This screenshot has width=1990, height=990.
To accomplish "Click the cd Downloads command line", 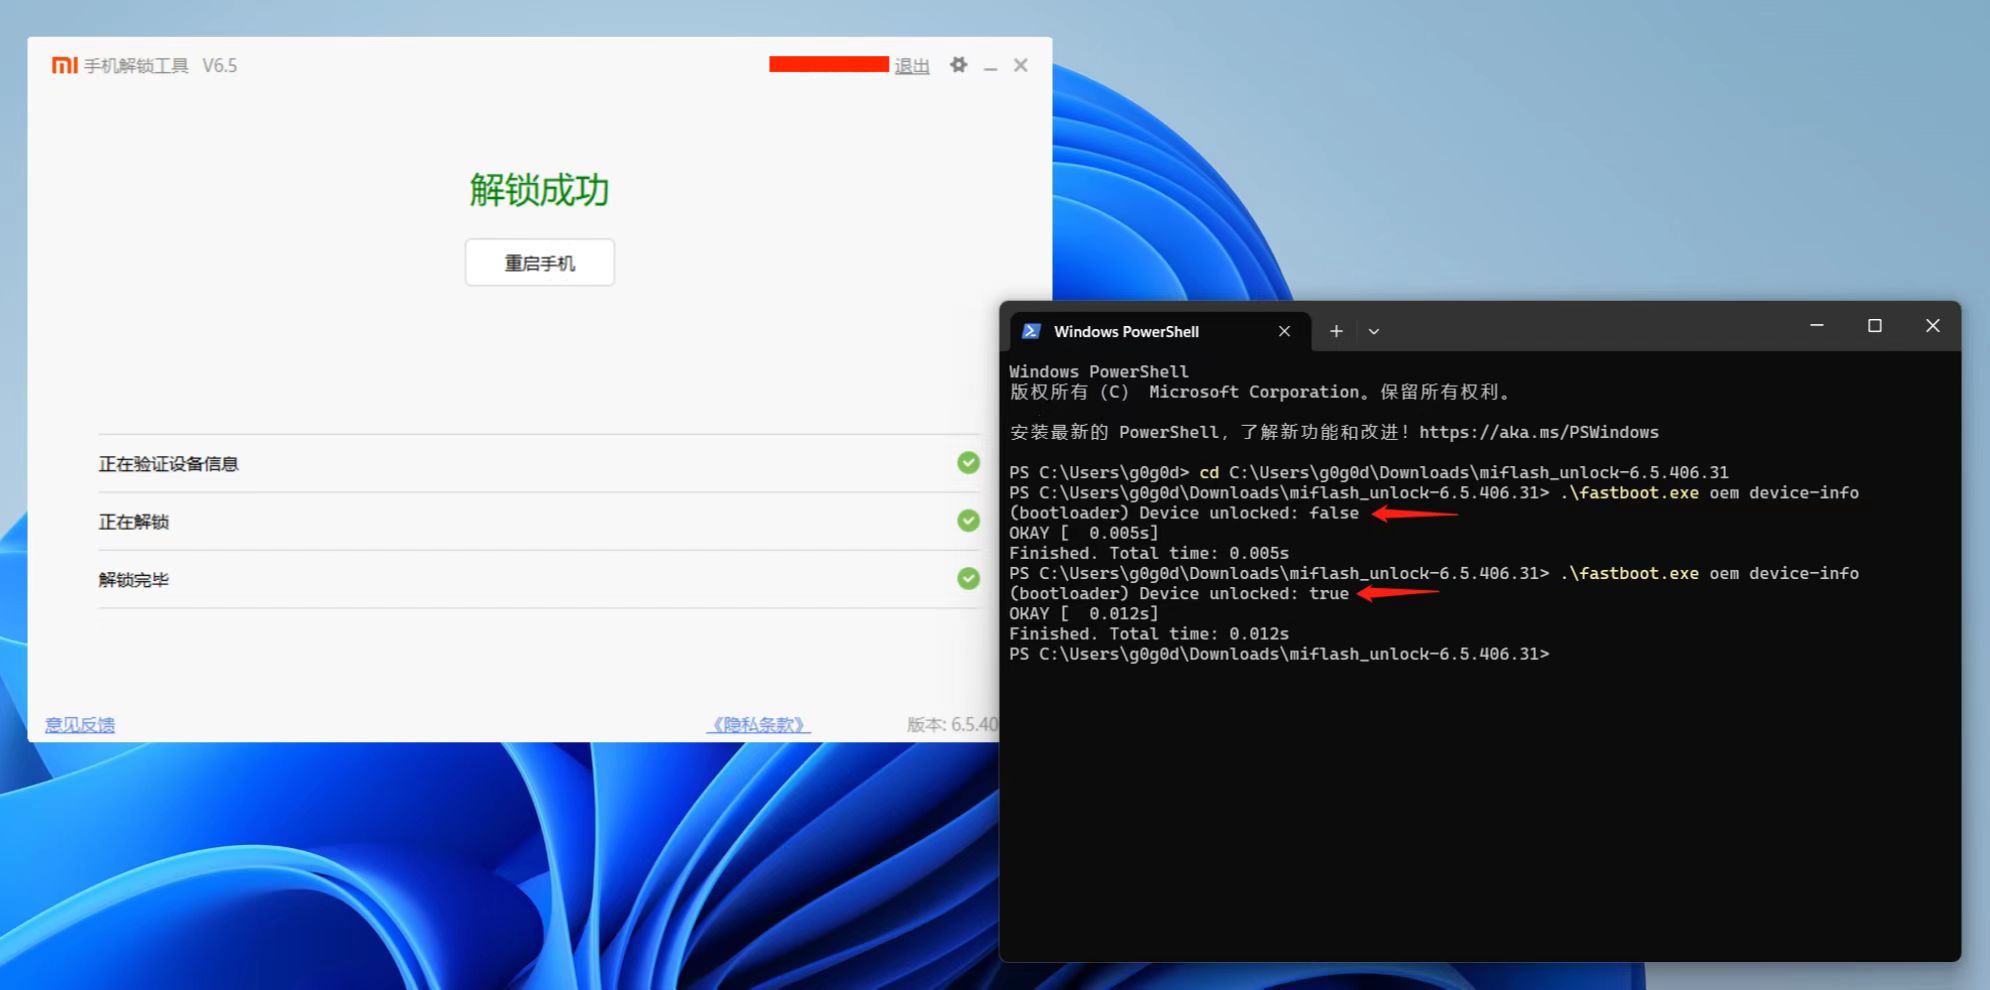I will coord(1368,472).
